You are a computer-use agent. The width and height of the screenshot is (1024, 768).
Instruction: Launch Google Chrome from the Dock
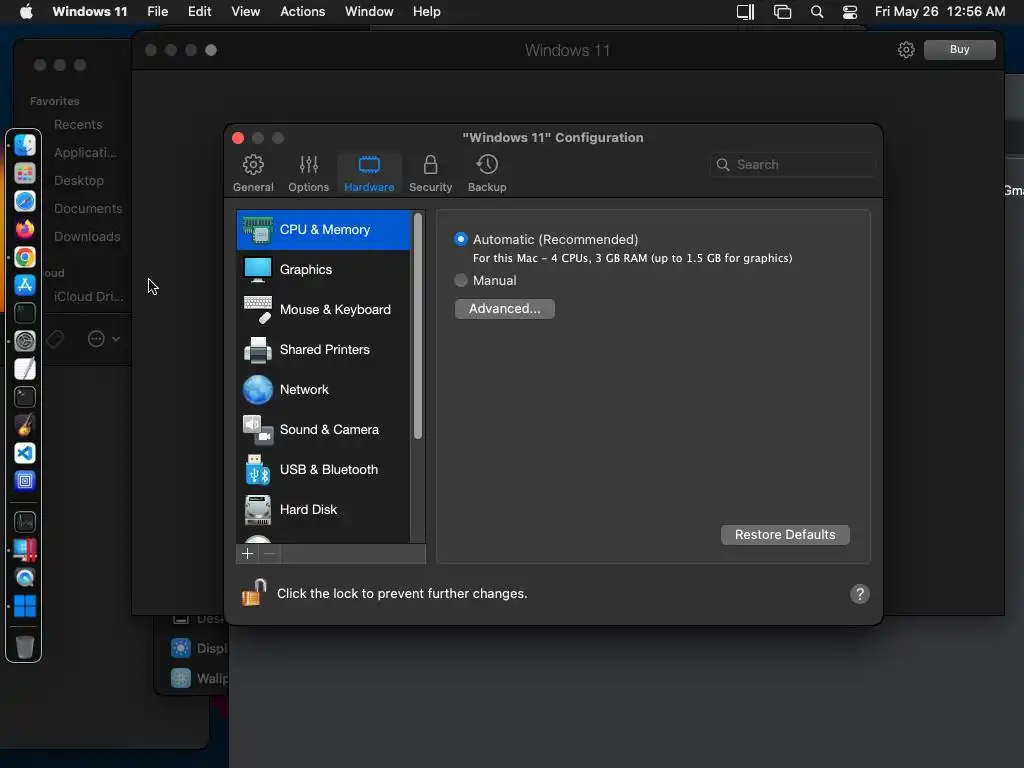click(x=25, y=257)
